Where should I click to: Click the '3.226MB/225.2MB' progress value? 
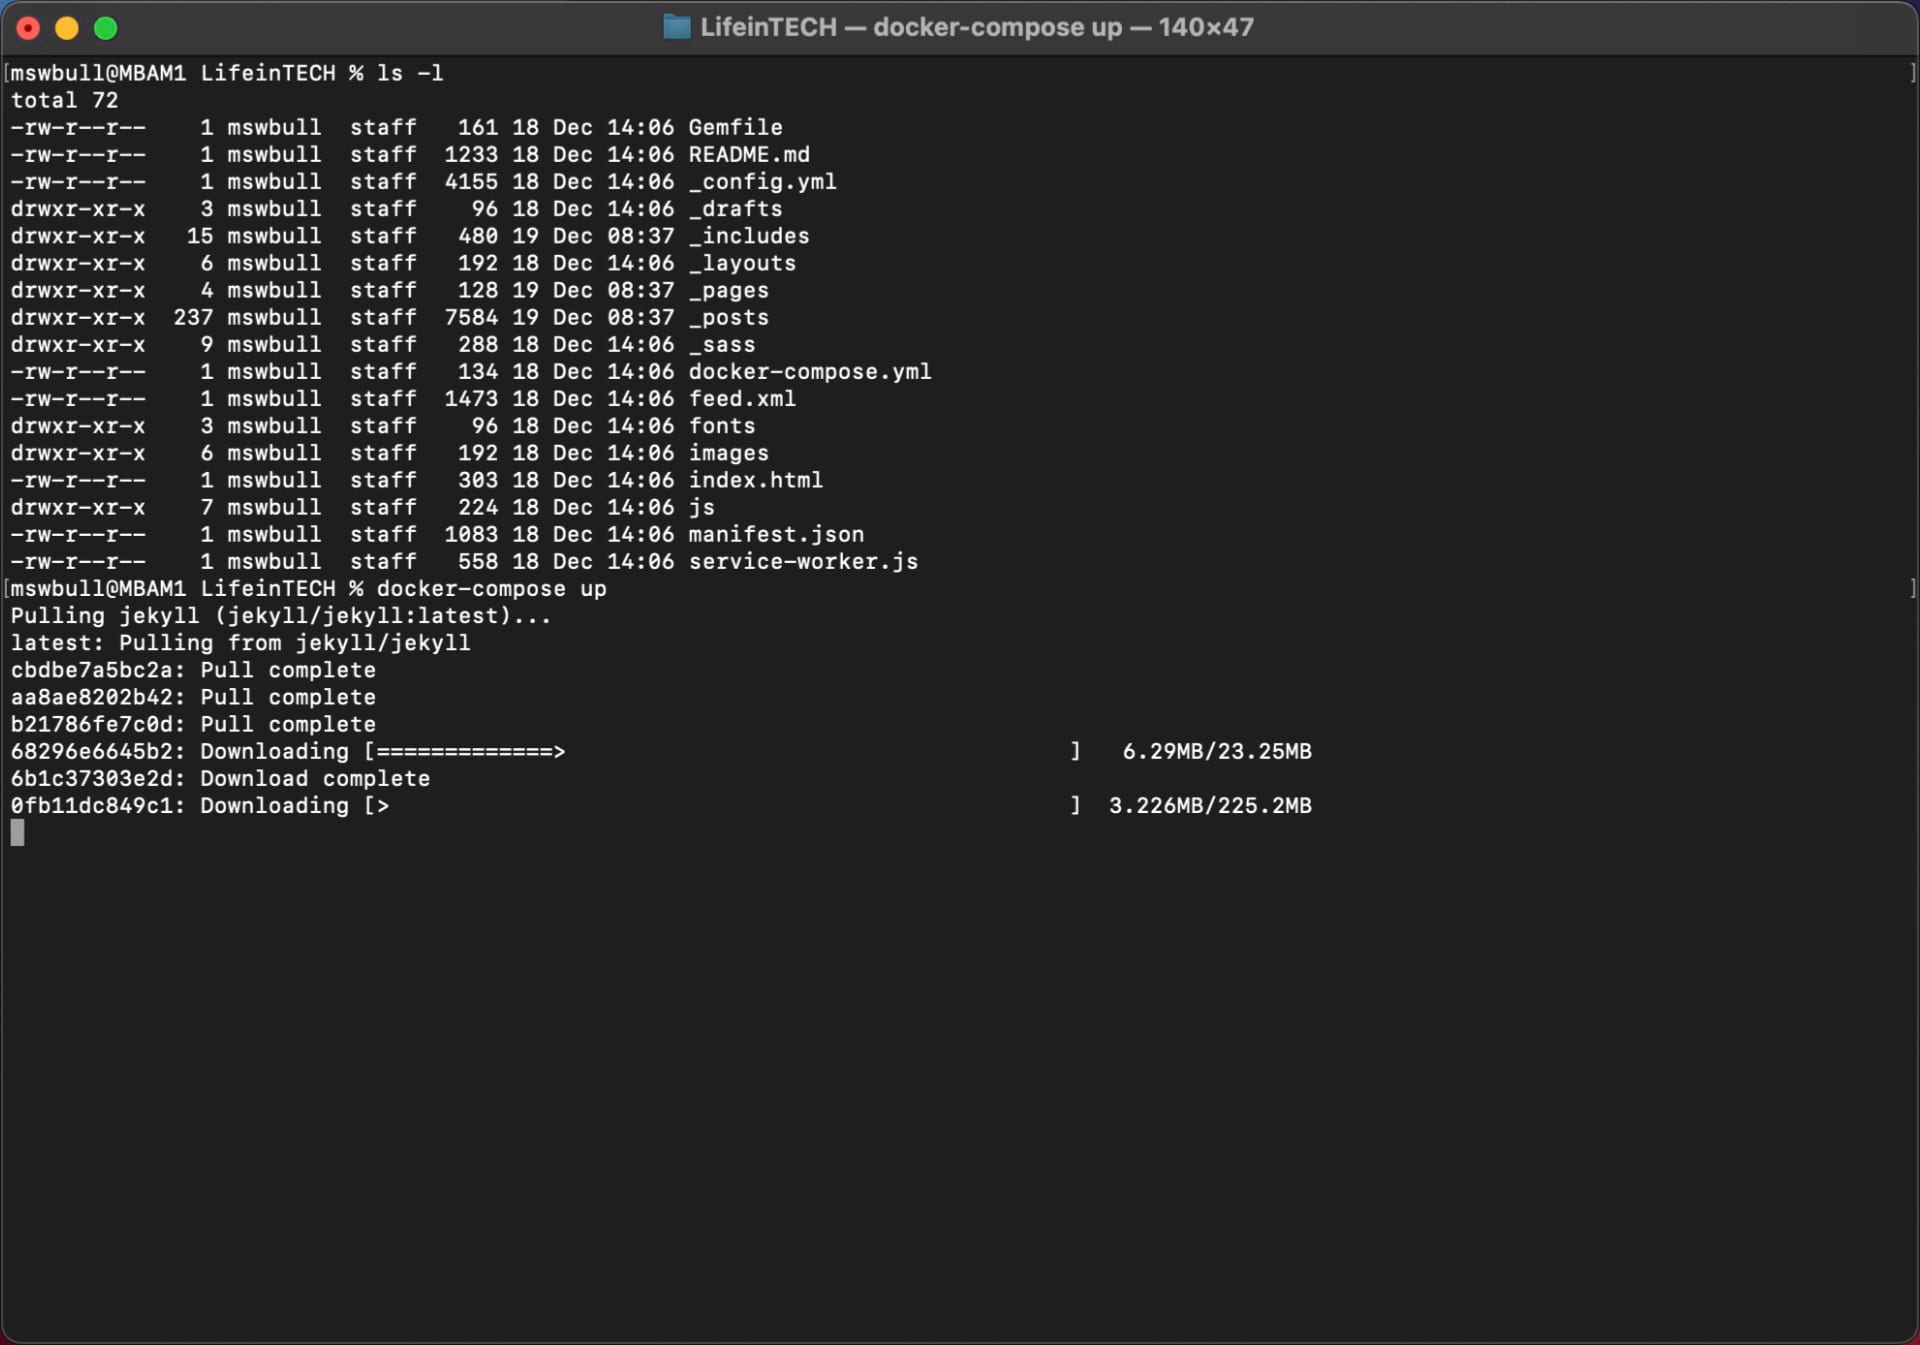pos(1210,805)
